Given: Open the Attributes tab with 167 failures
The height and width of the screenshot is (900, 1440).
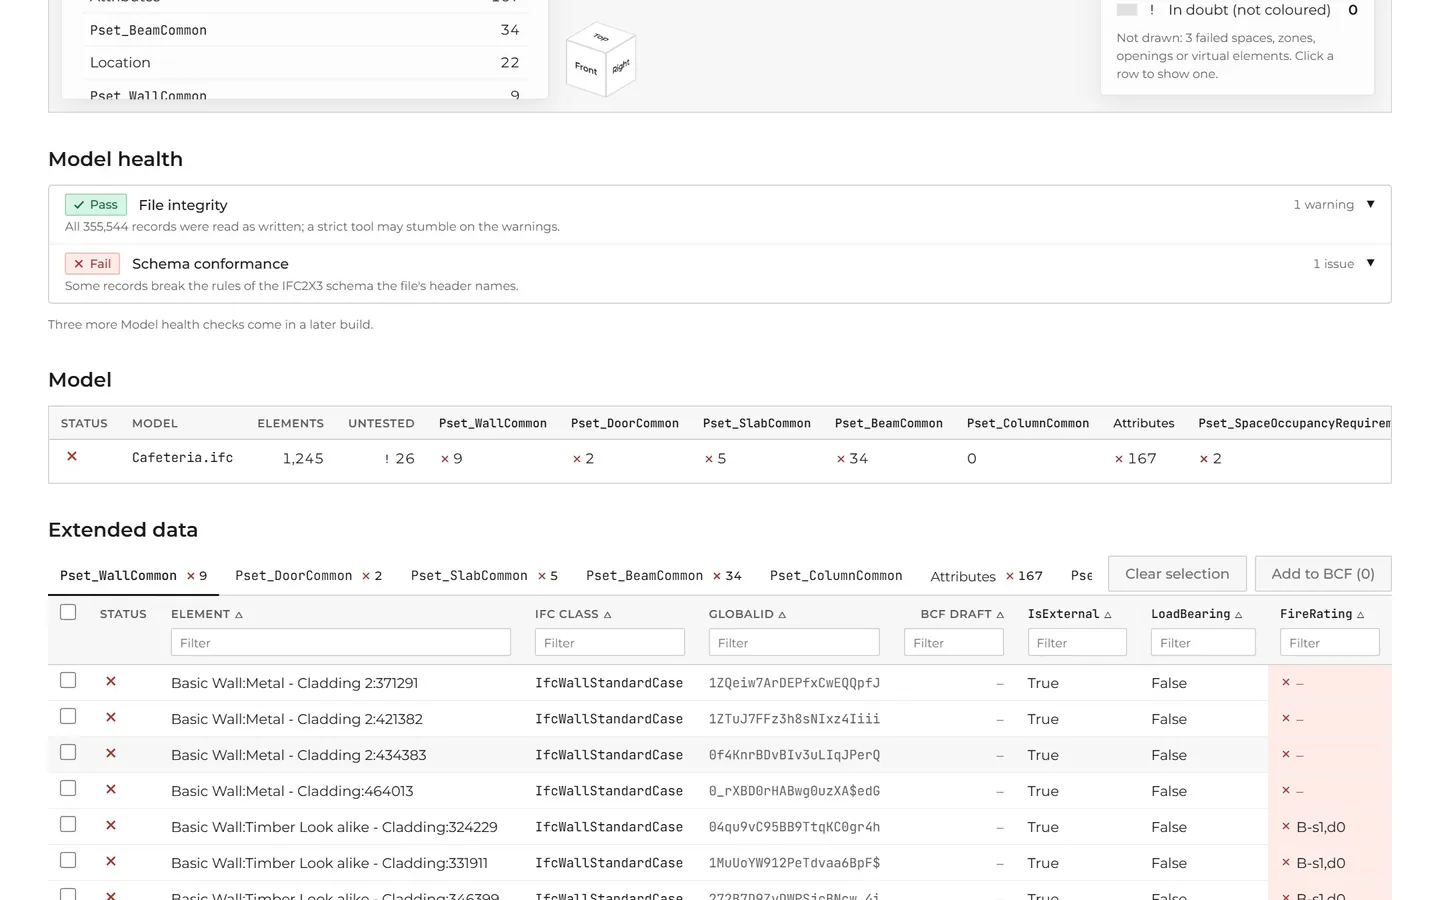Looking at the screenshot, I should coord(986,576).
